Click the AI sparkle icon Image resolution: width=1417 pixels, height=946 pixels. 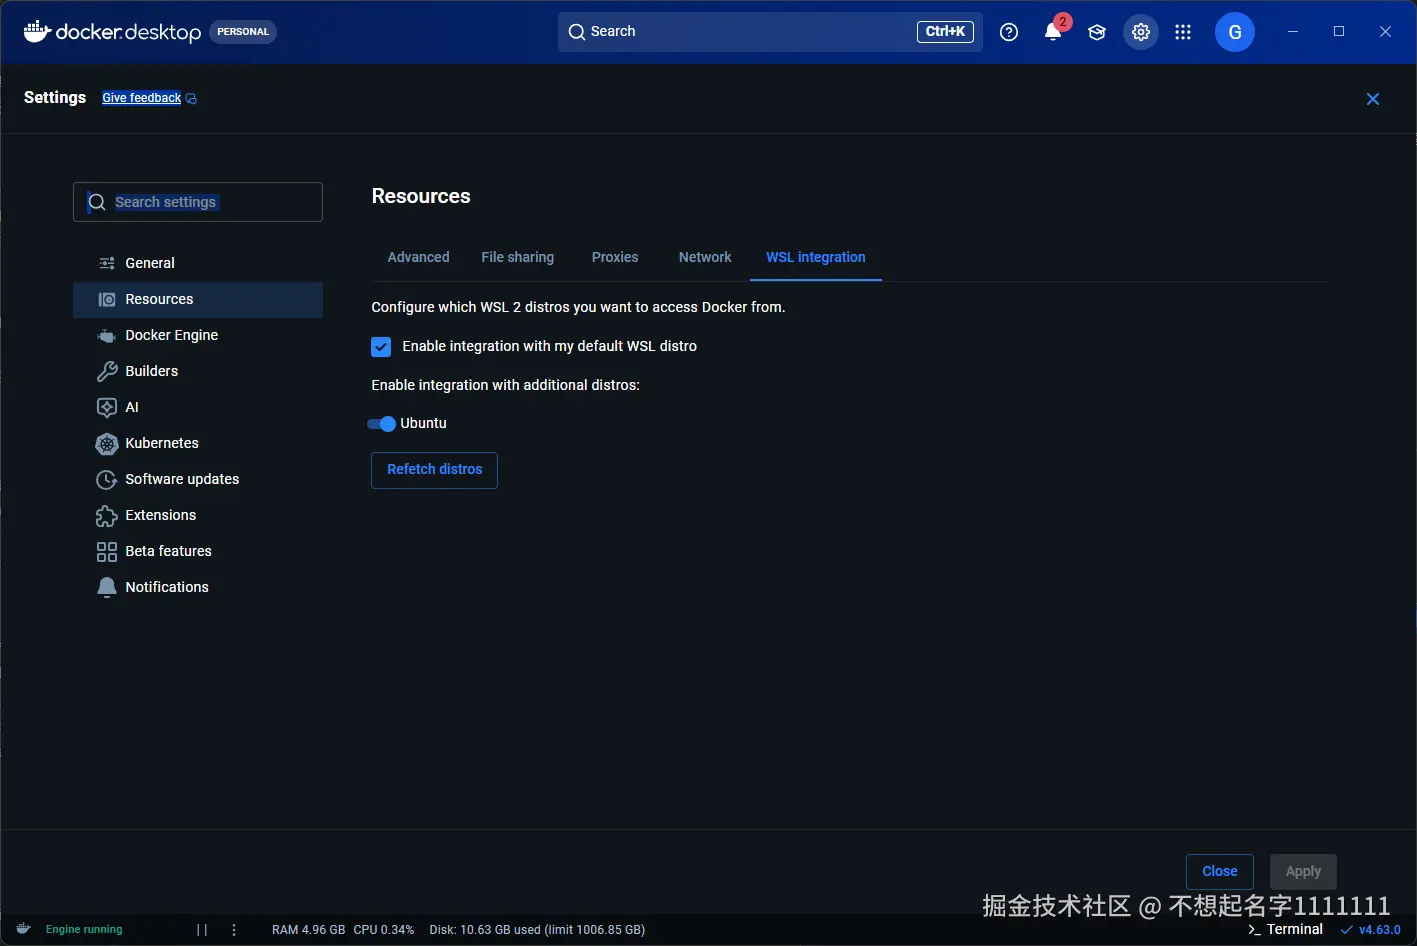click(107, 407)
